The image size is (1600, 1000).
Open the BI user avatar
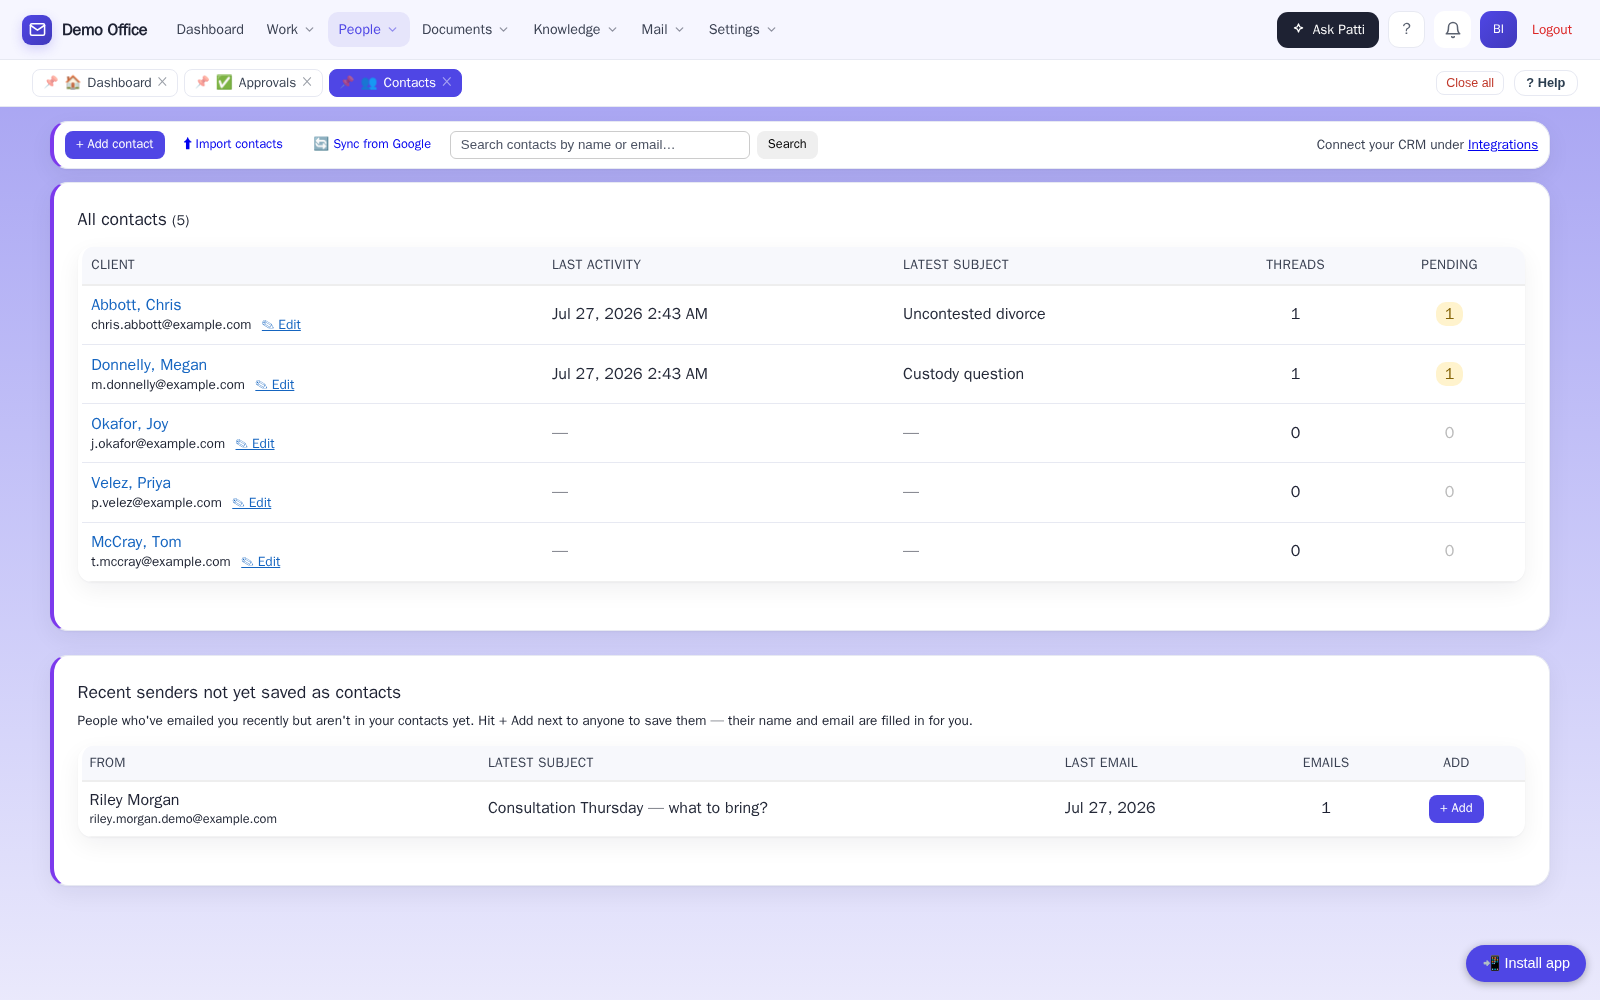(1498, 30)
